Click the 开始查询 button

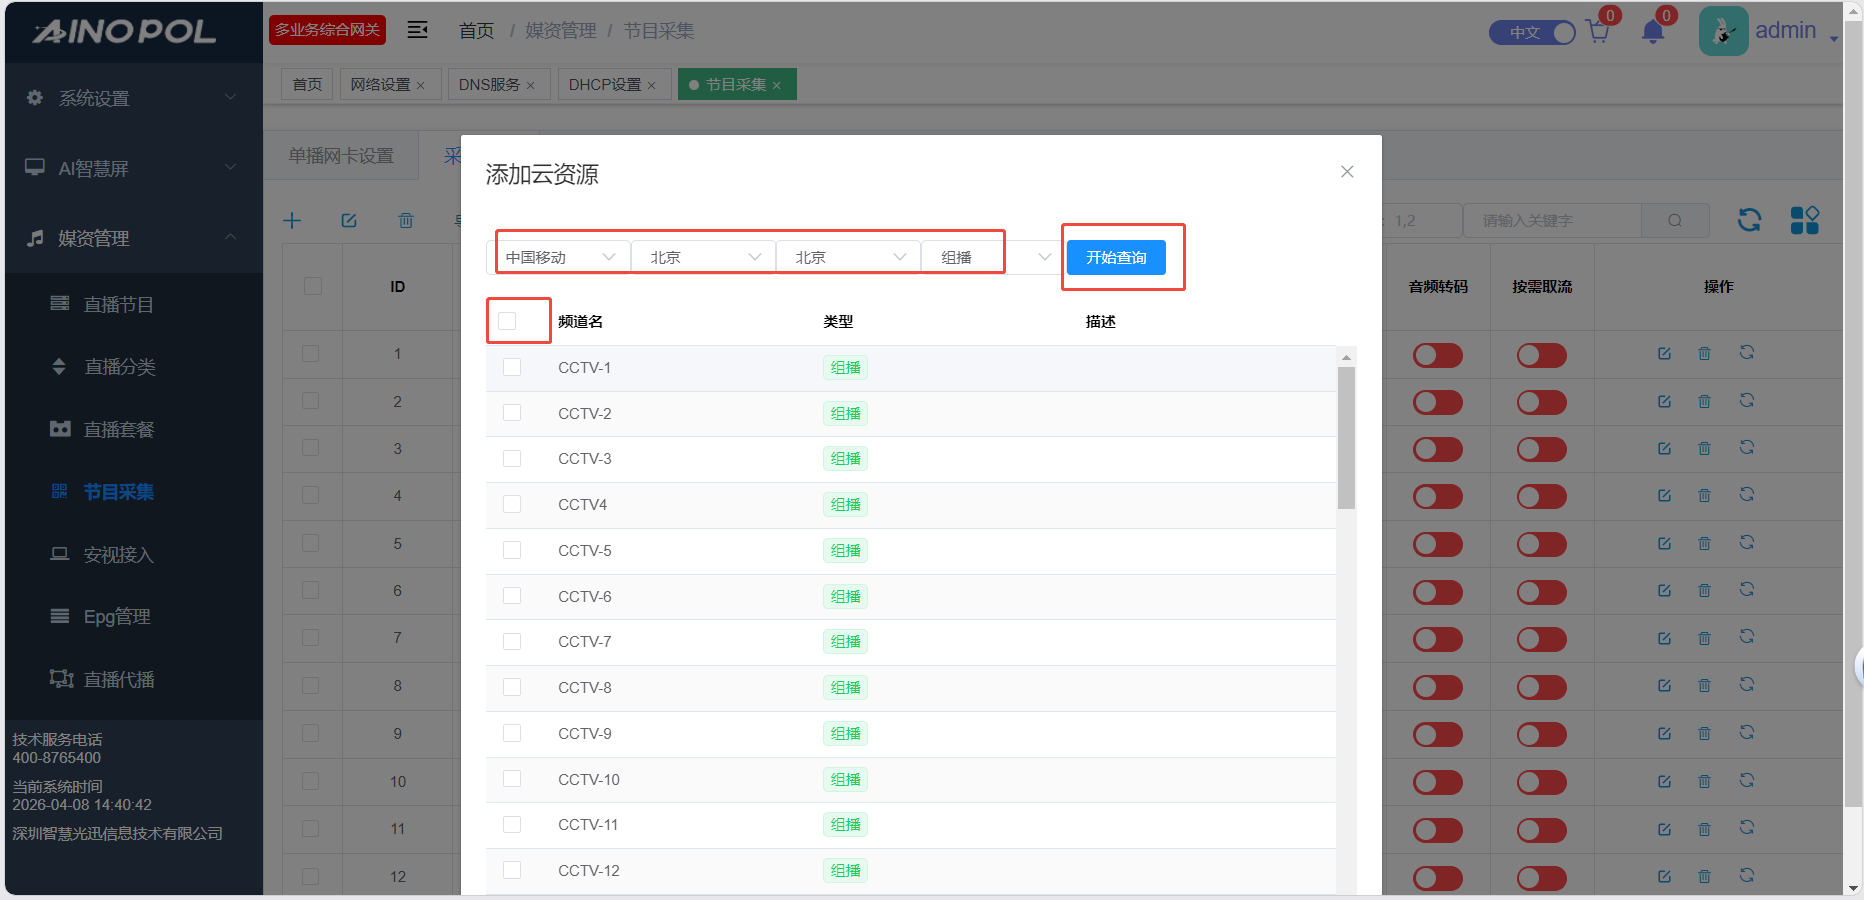point(1116,257)
